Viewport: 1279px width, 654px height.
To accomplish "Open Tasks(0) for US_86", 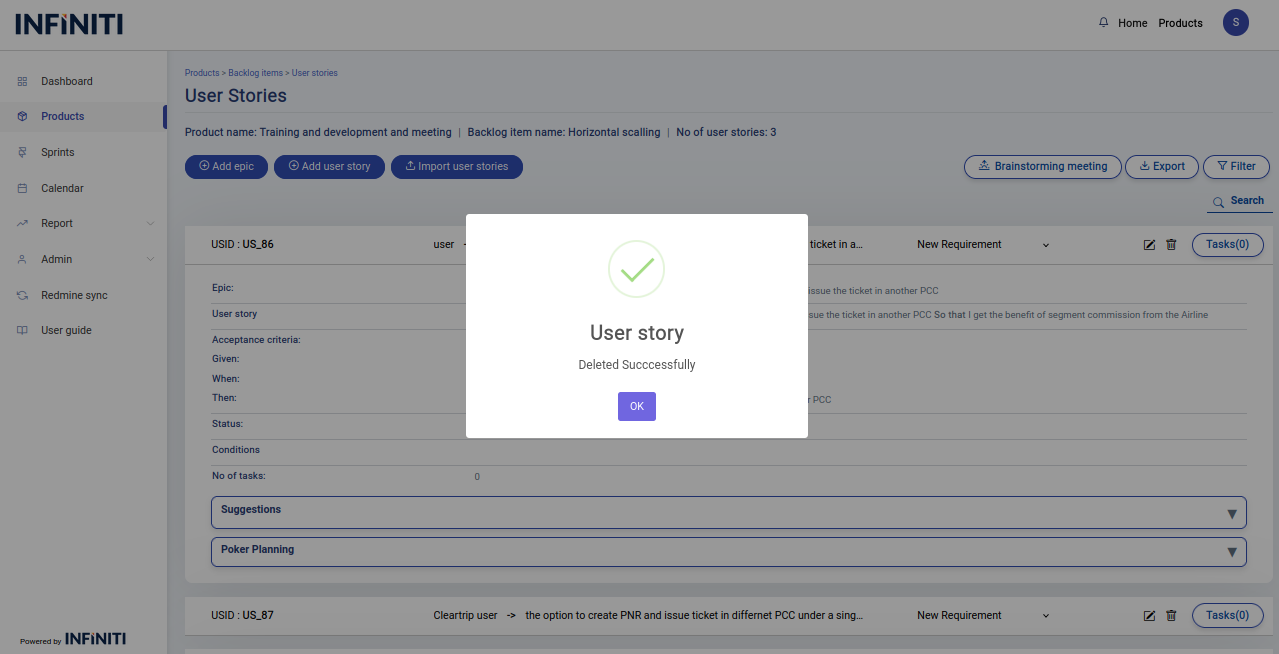I will coord(1227,245).
